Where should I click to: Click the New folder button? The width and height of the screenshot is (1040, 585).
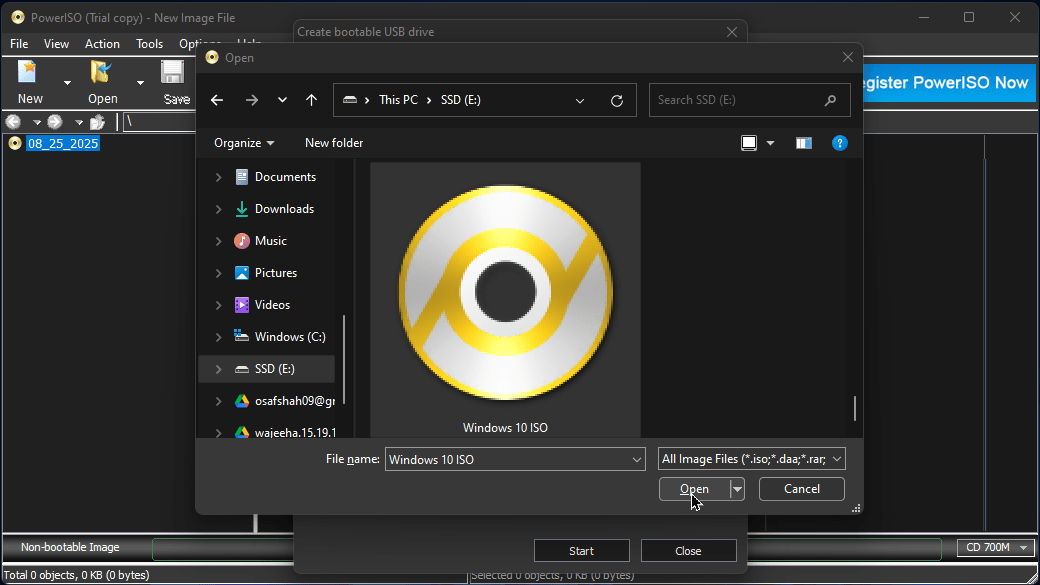coord(333,143)
